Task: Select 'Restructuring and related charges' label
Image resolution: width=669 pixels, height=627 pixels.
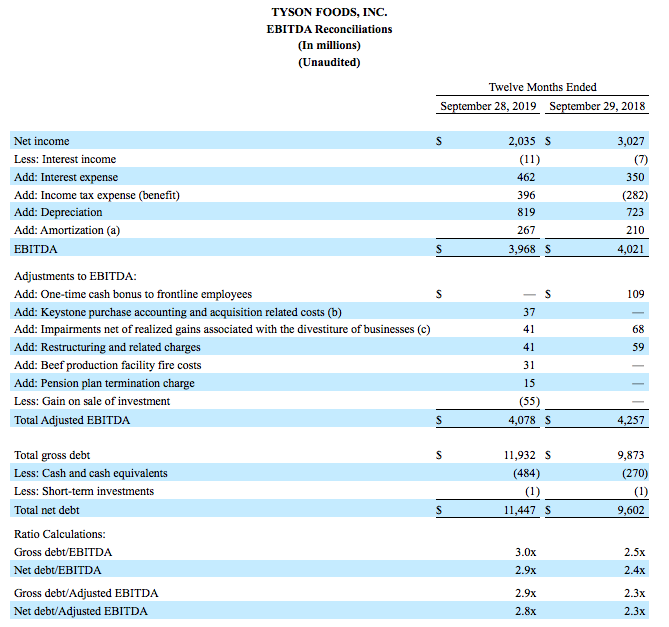Action: (x=120, y=347)
